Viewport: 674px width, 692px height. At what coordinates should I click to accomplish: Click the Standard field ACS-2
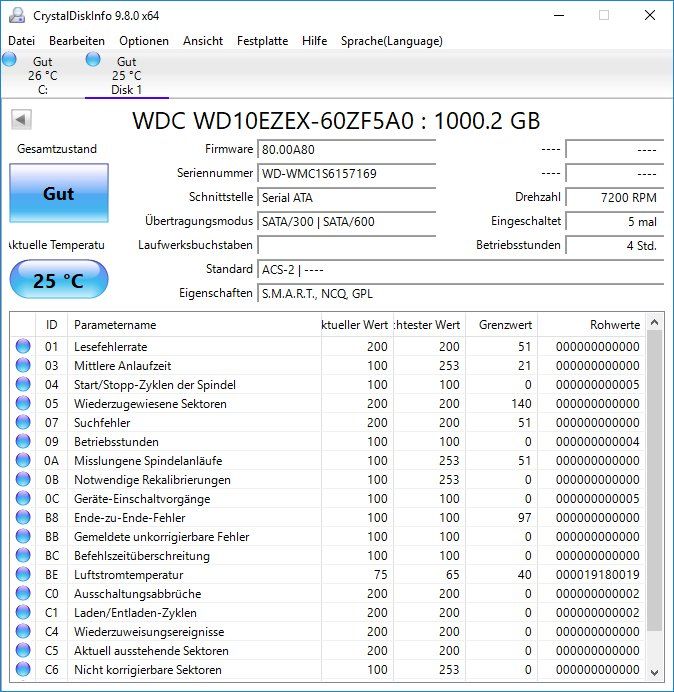coord(460,269)
